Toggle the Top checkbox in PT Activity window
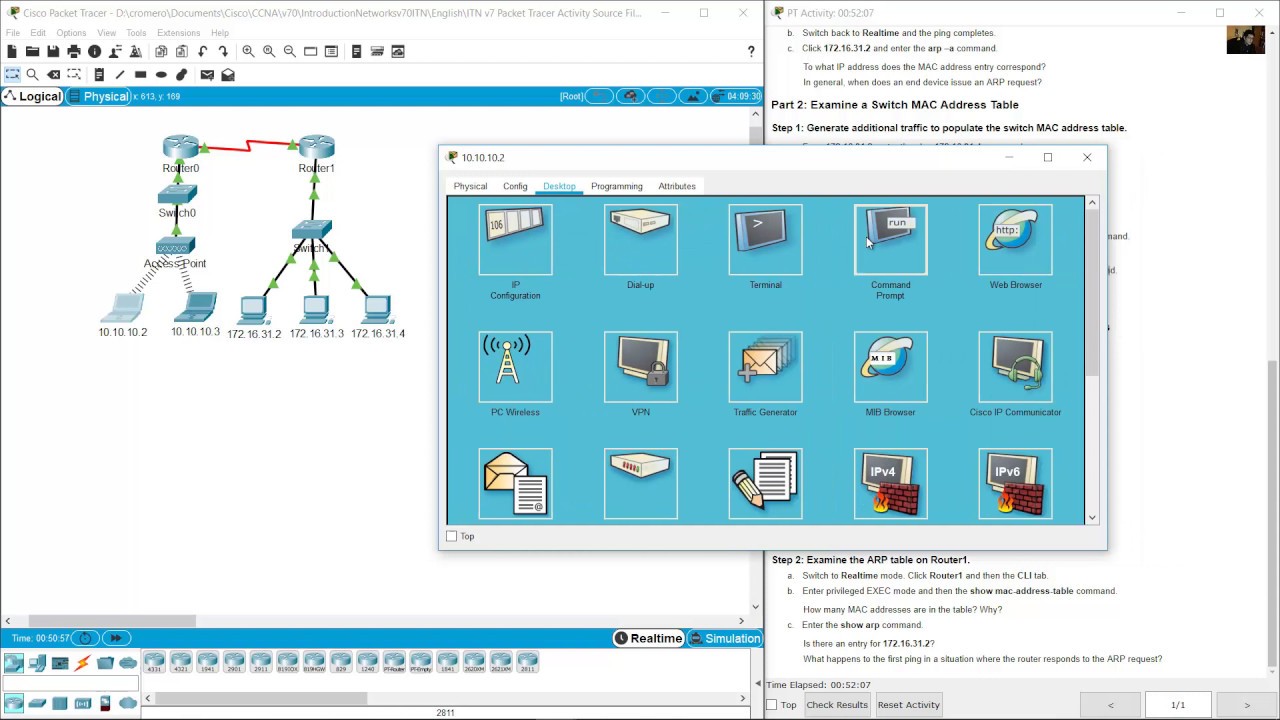The width and height of the screenshot is (1280, 720). click(771, 705)
